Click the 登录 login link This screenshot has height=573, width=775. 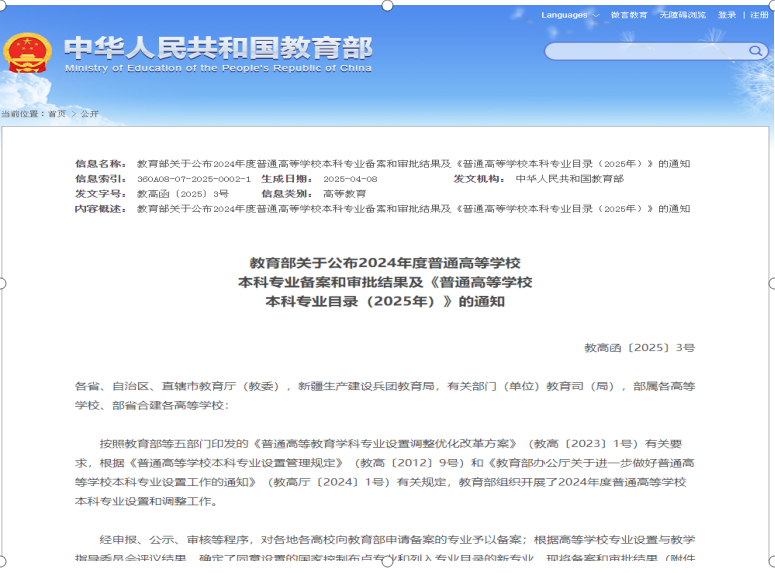[727, 15]
